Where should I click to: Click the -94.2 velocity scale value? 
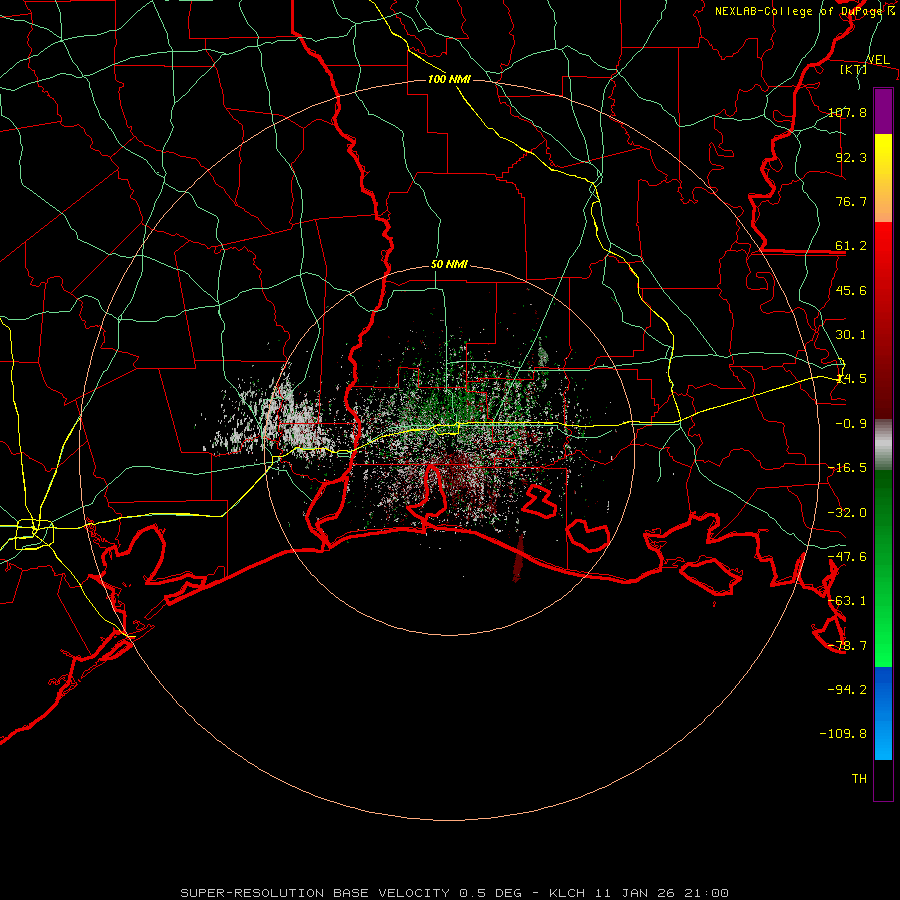click(x=847, y=690)
